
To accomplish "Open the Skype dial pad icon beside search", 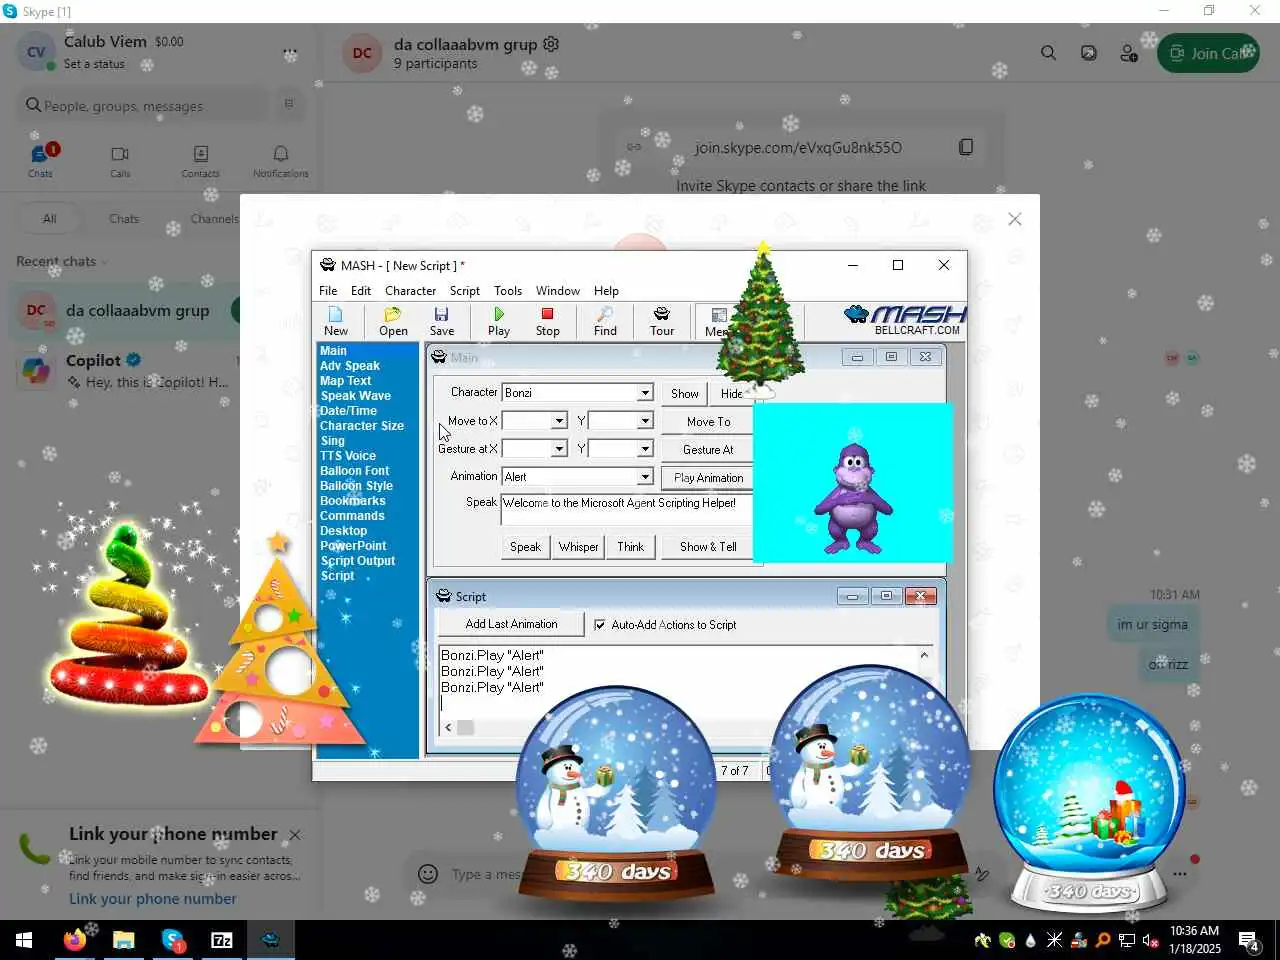I will pos(289,104).
